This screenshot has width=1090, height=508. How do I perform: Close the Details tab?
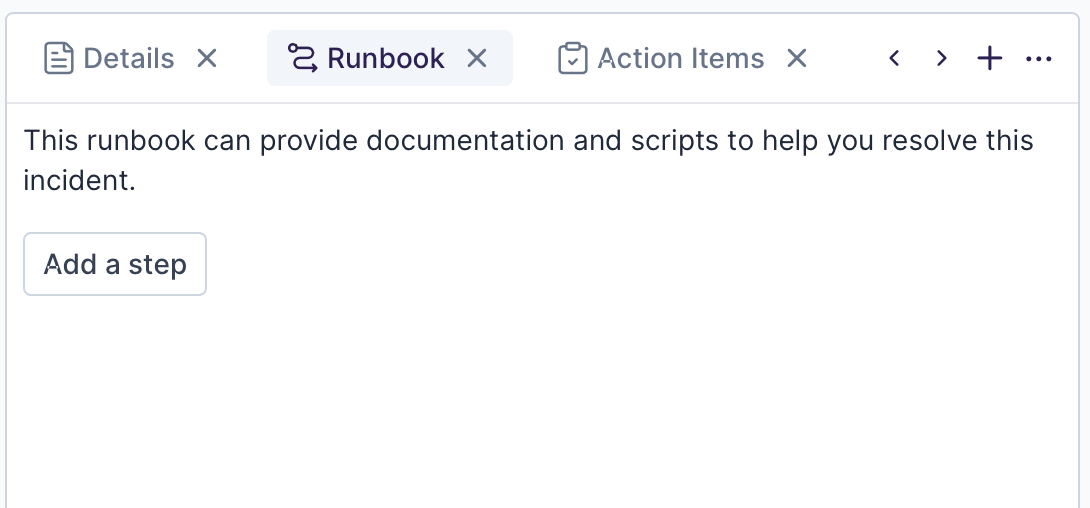(x=207, y=59)
